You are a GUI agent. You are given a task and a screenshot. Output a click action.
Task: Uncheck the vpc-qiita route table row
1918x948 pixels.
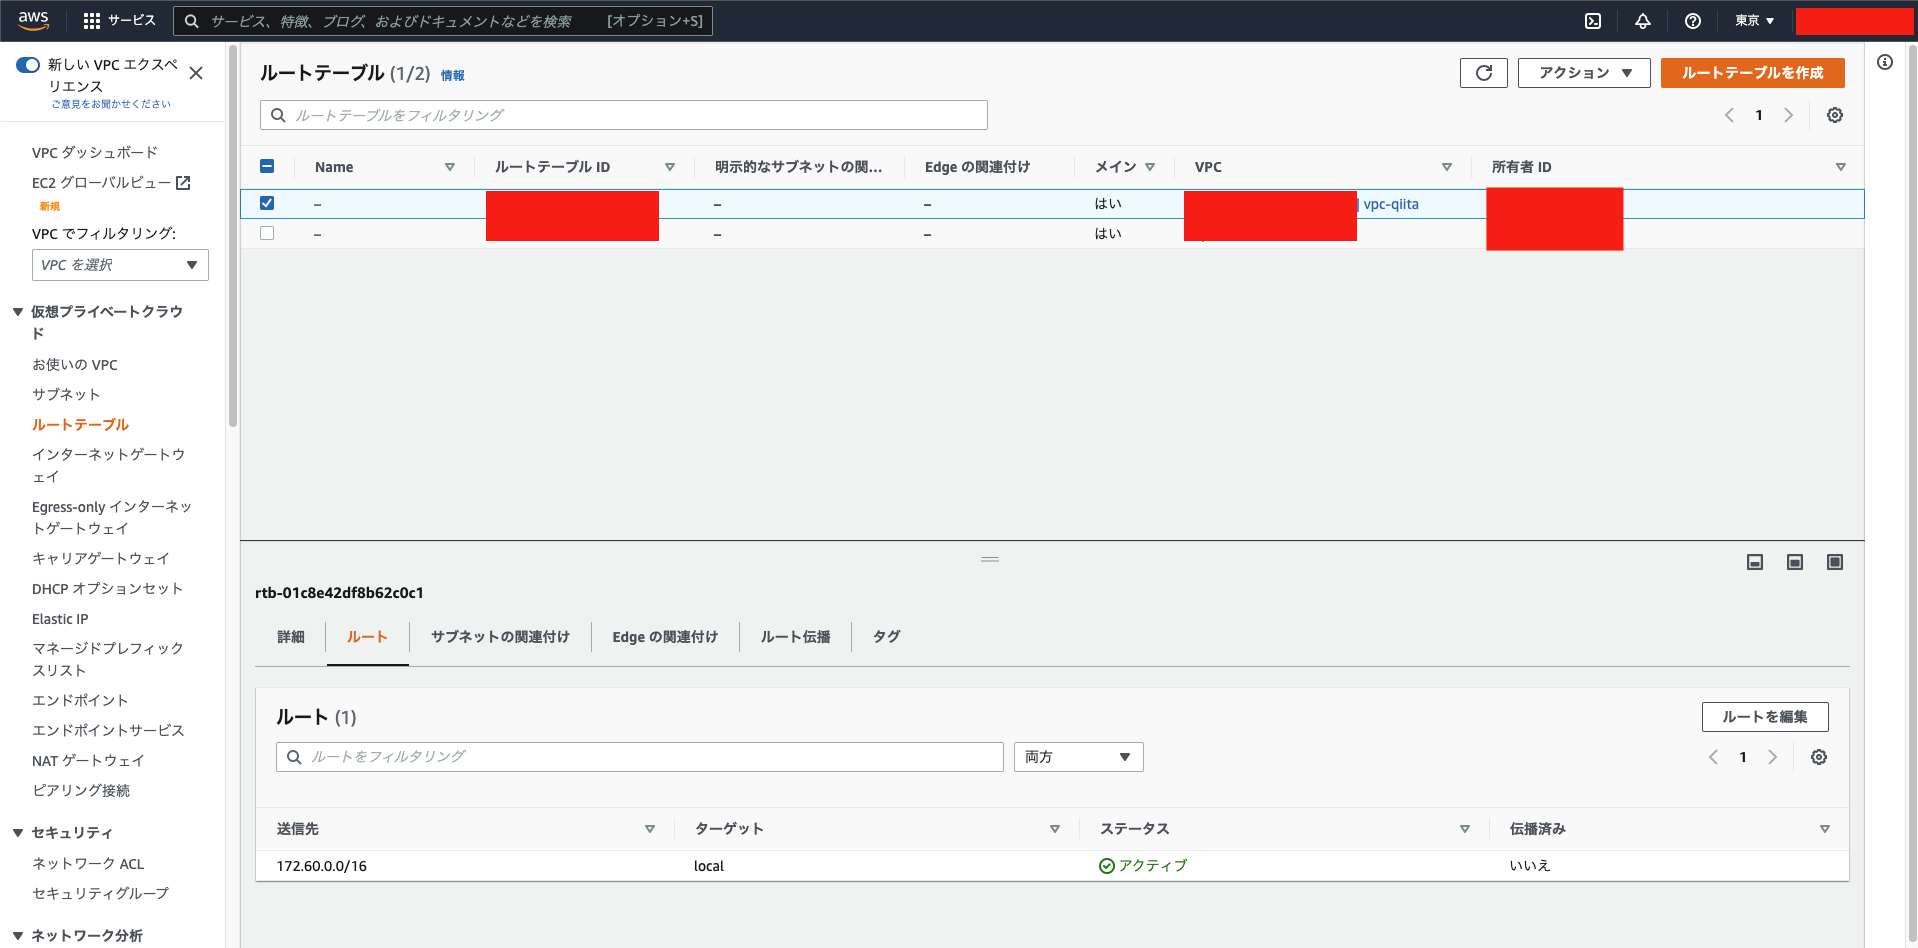[267, 203]
